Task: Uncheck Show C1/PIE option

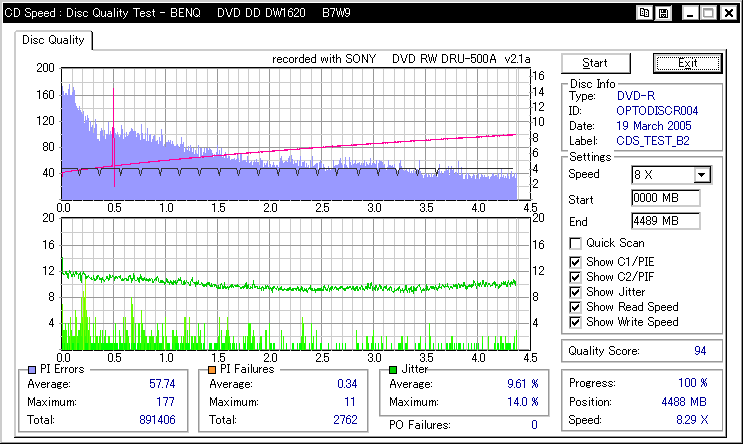Action: tap(575, 262)
